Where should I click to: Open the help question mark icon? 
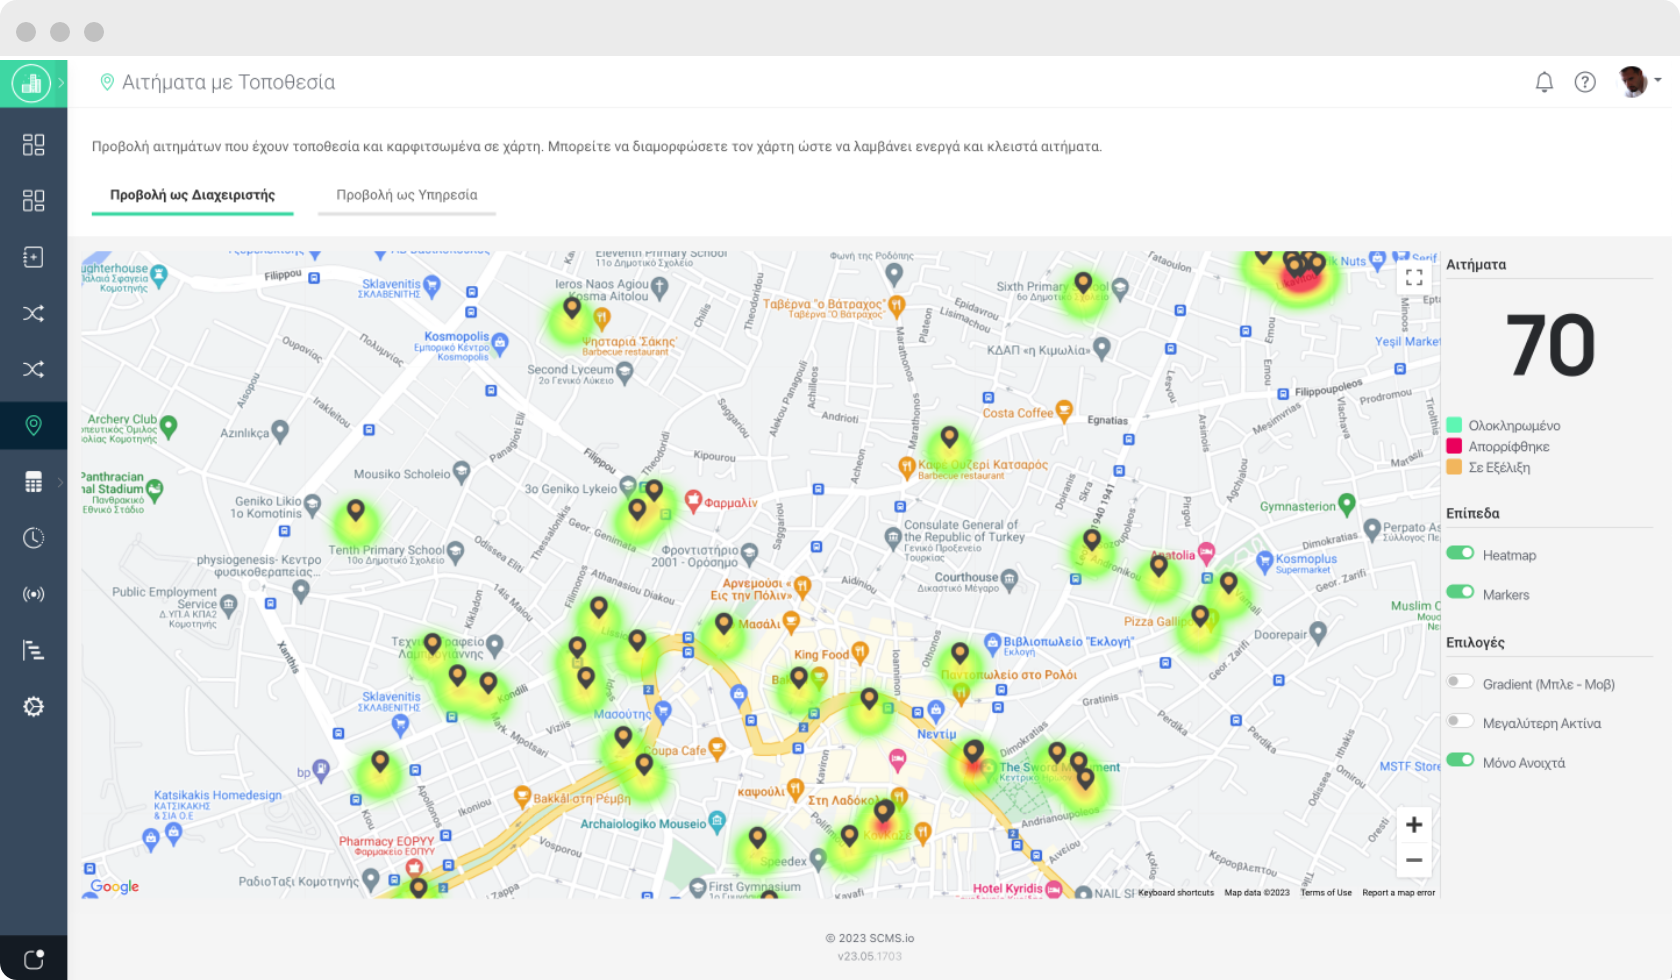[1585, 82]
